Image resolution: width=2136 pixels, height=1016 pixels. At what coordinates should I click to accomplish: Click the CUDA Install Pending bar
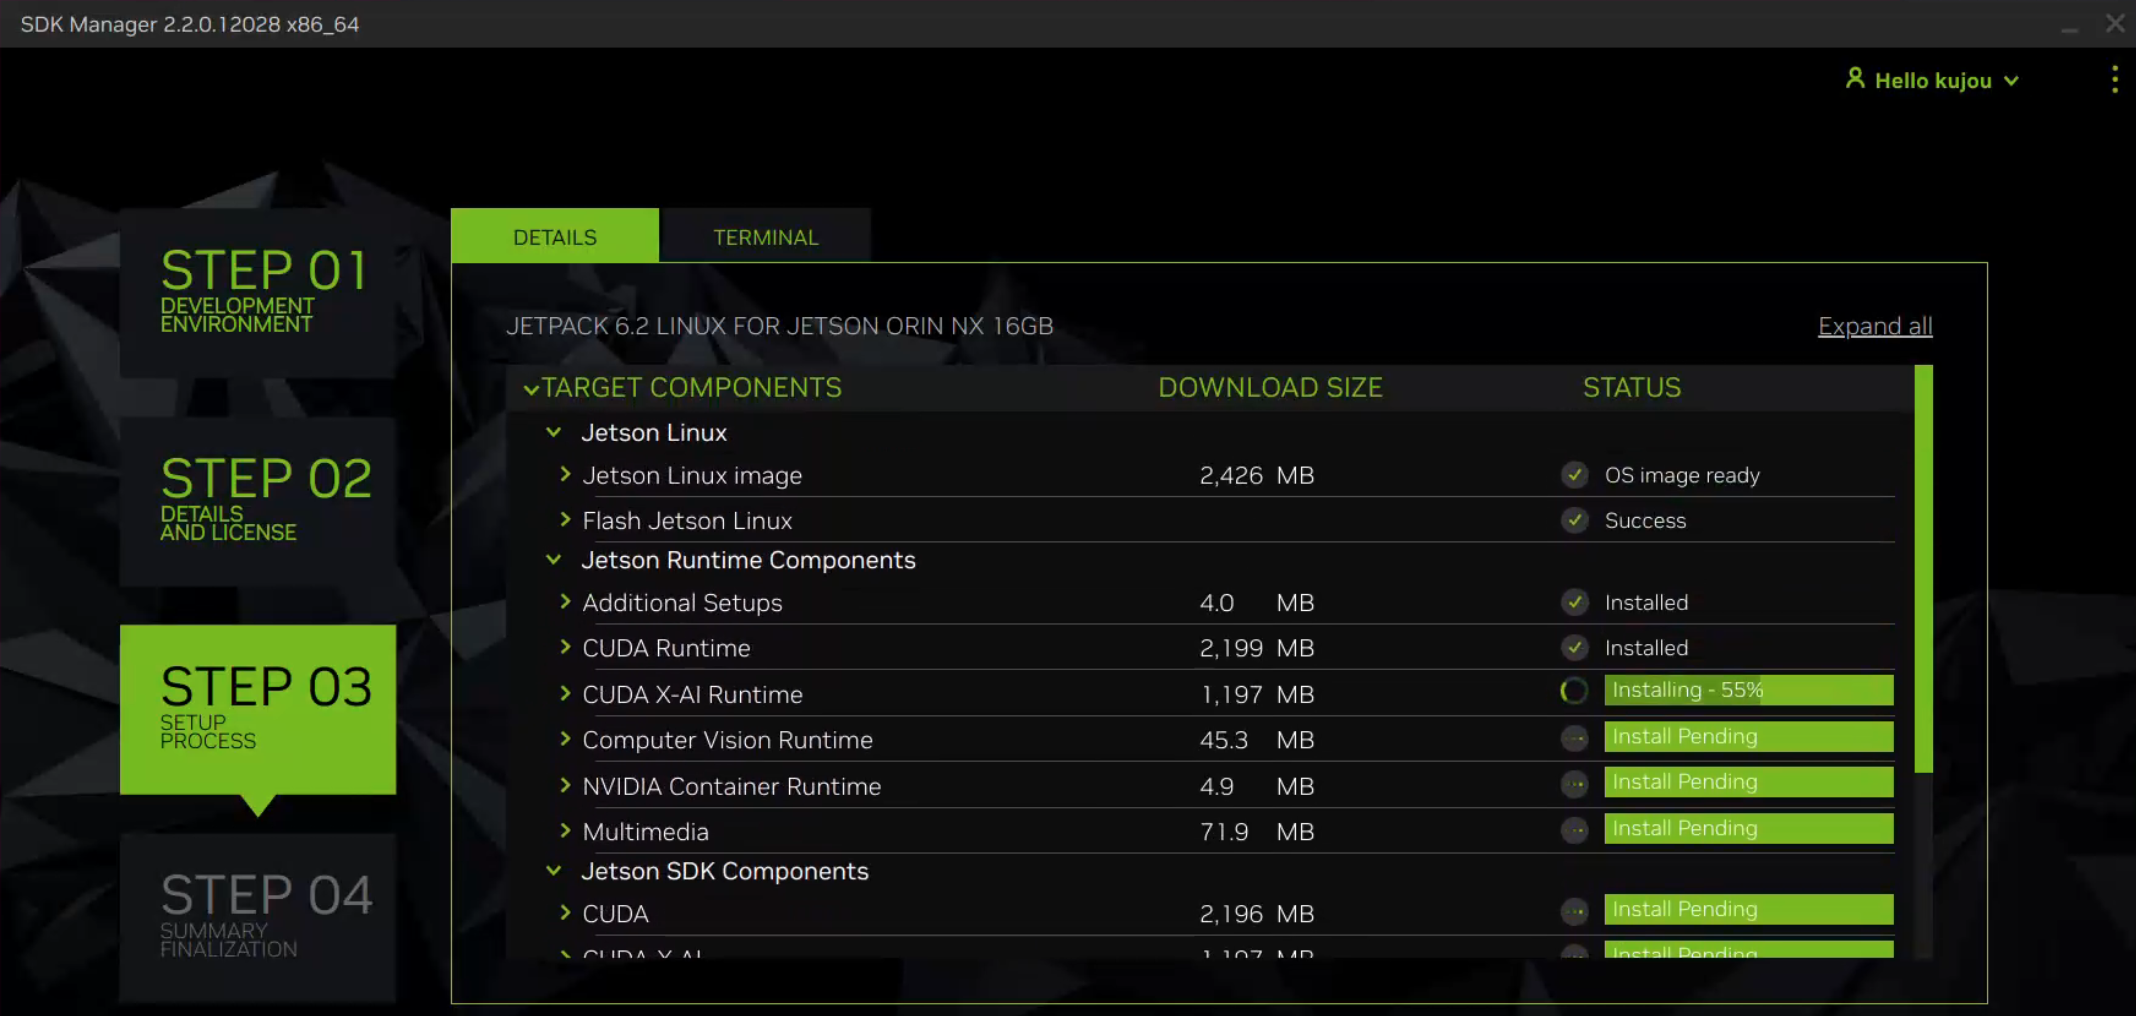(x=1749, y=909)
